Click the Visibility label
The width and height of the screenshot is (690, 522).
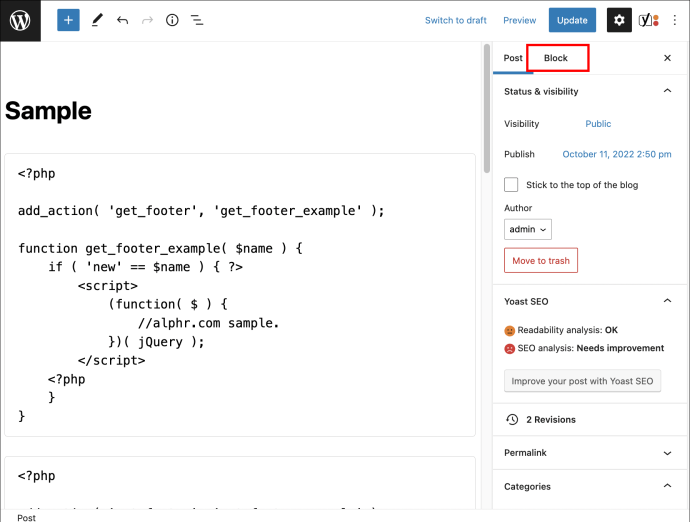[x=521, y=124]
